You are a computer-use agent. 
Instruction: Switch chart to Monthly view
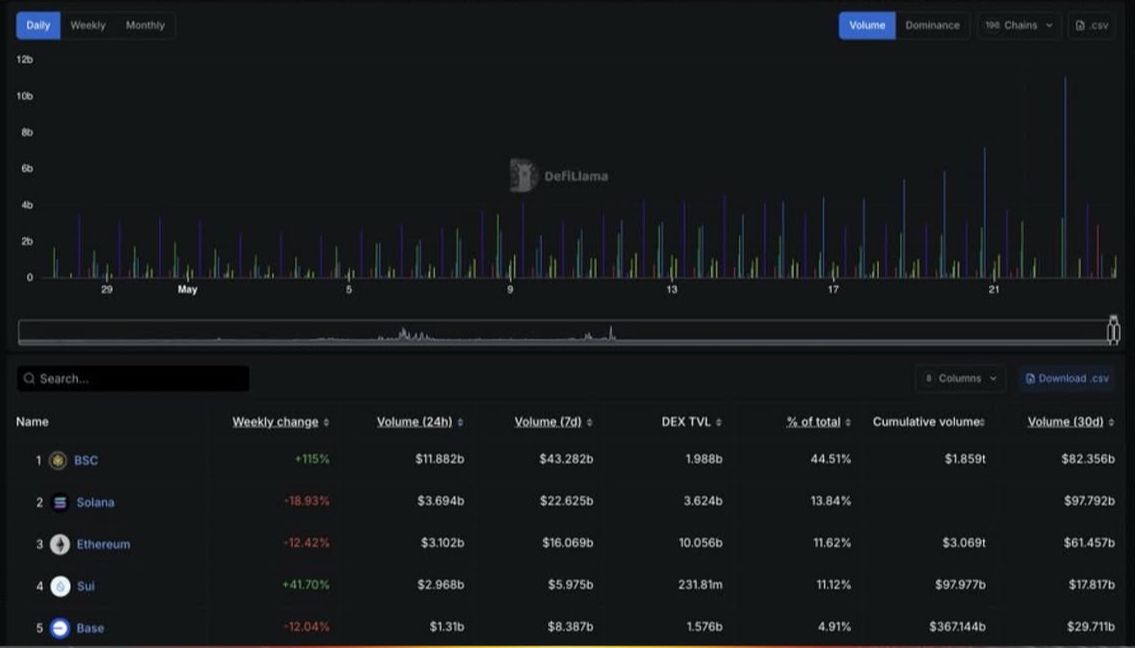(x=145, y=25)
